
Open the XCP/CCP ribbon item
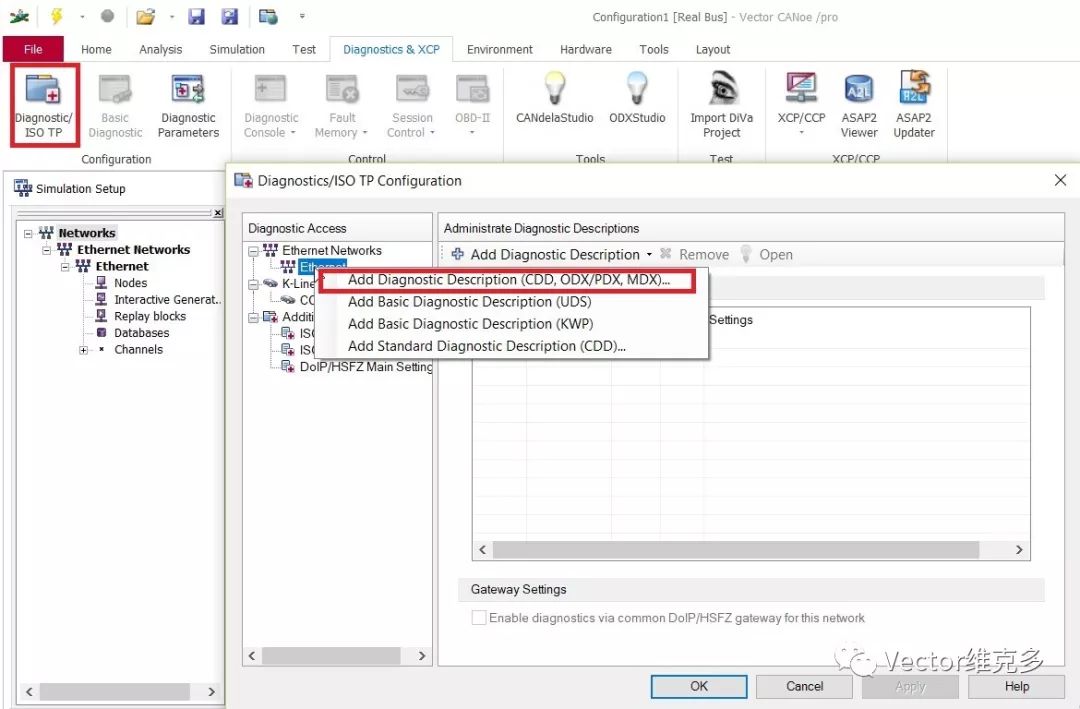801,102
